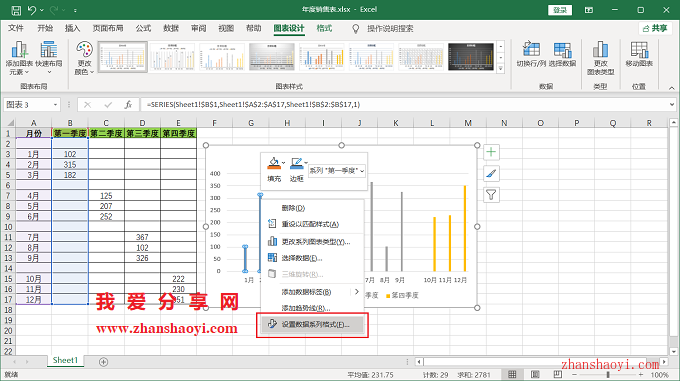Click the Select All corner triangle

10,123
